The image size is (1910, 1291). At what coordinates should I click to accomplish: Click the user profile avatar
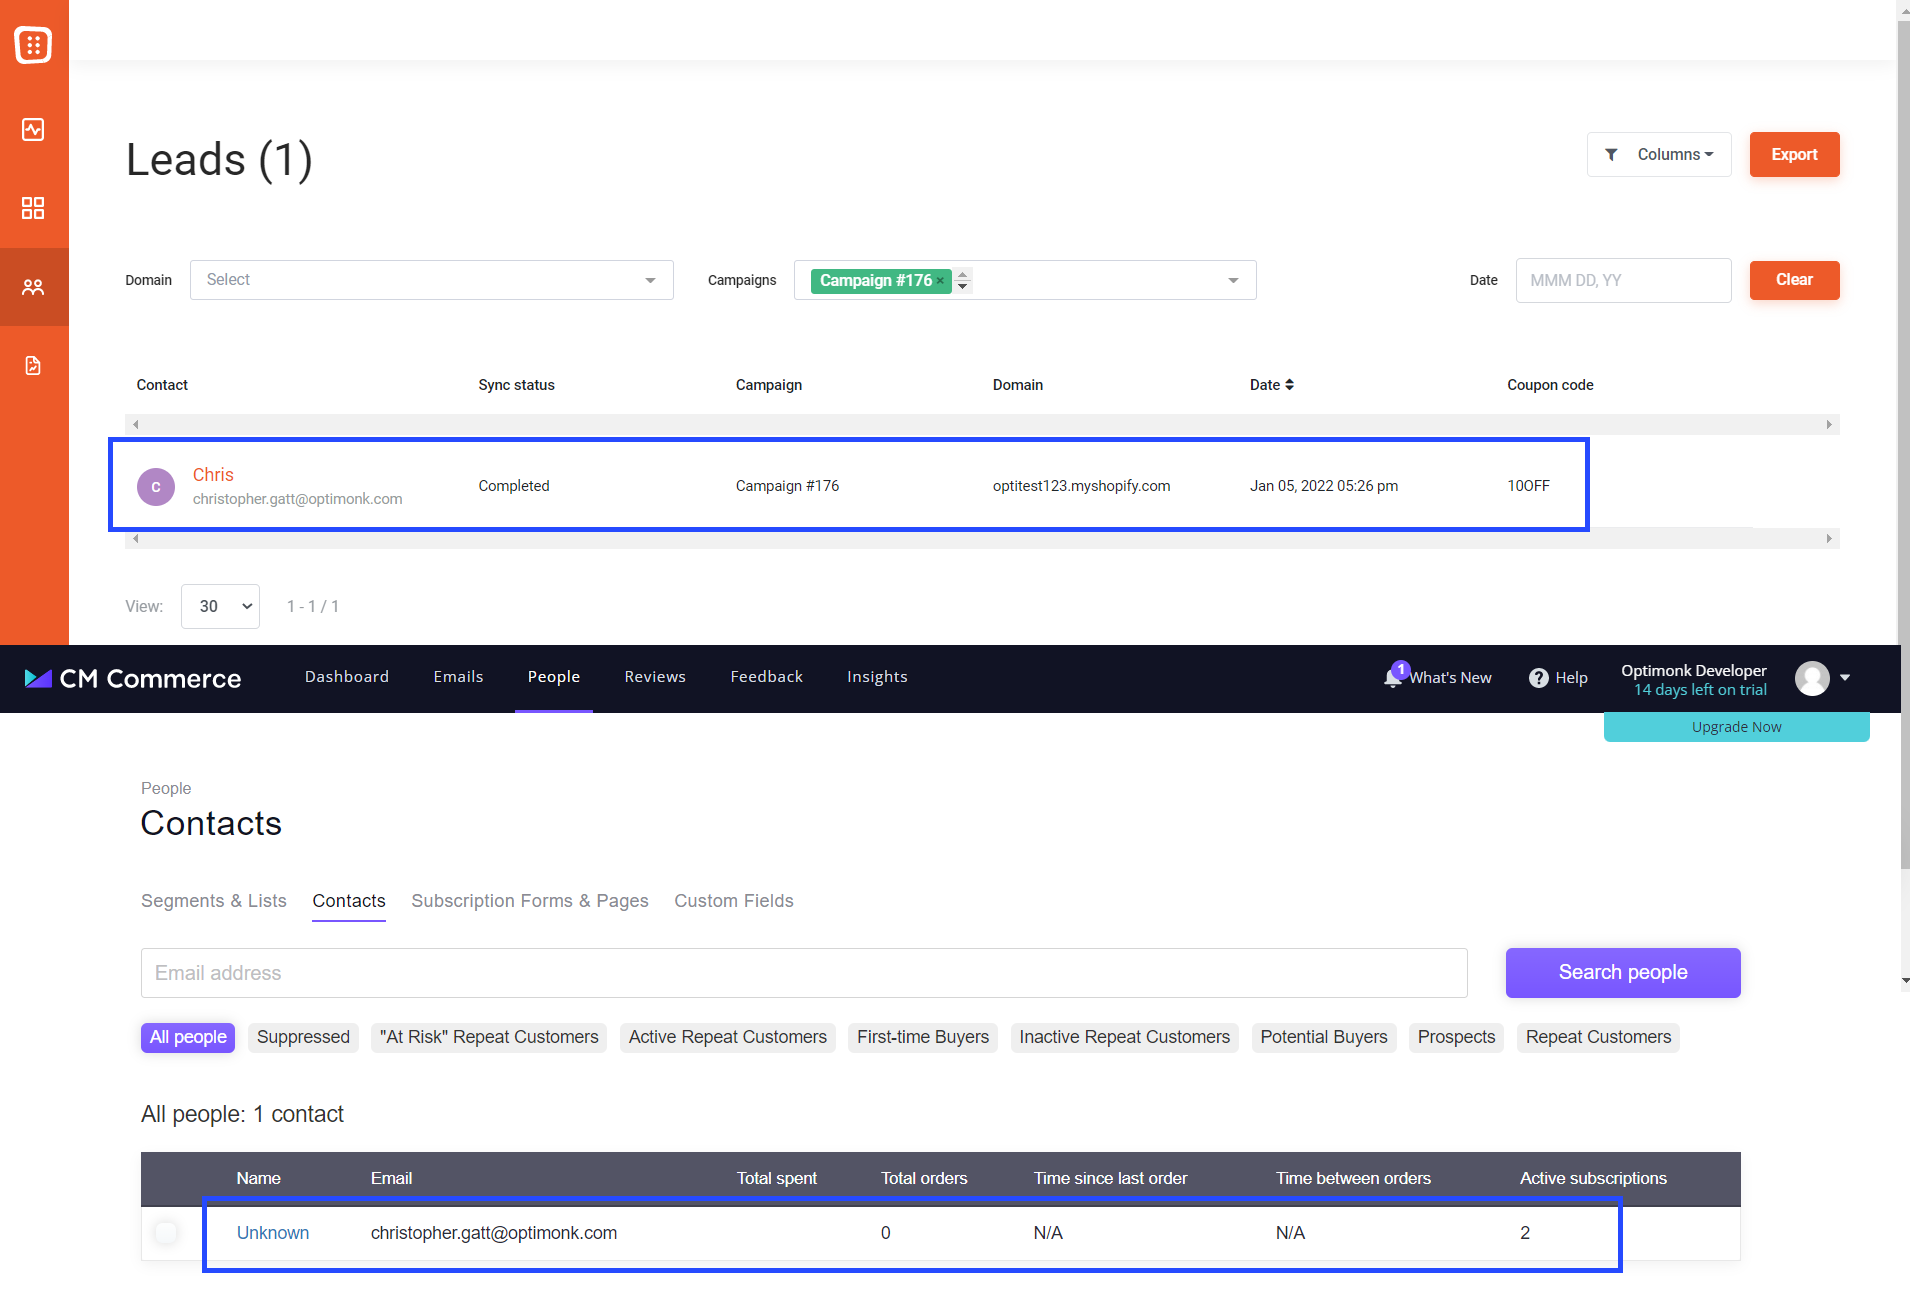[1812, 678]
